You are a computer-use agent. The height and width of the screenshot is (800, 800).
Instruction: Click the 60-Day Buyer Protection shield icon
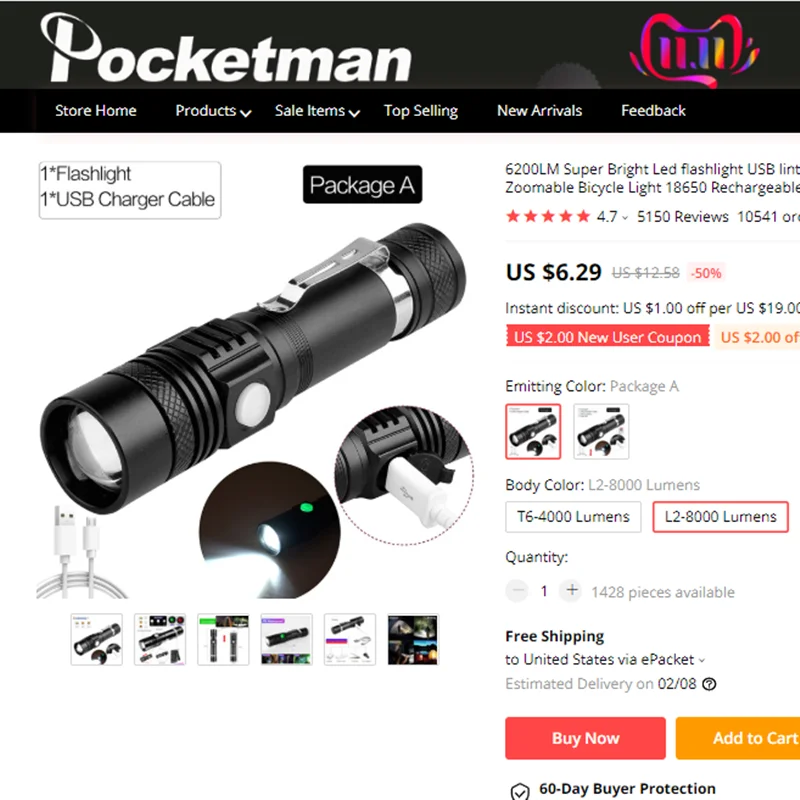520,791
